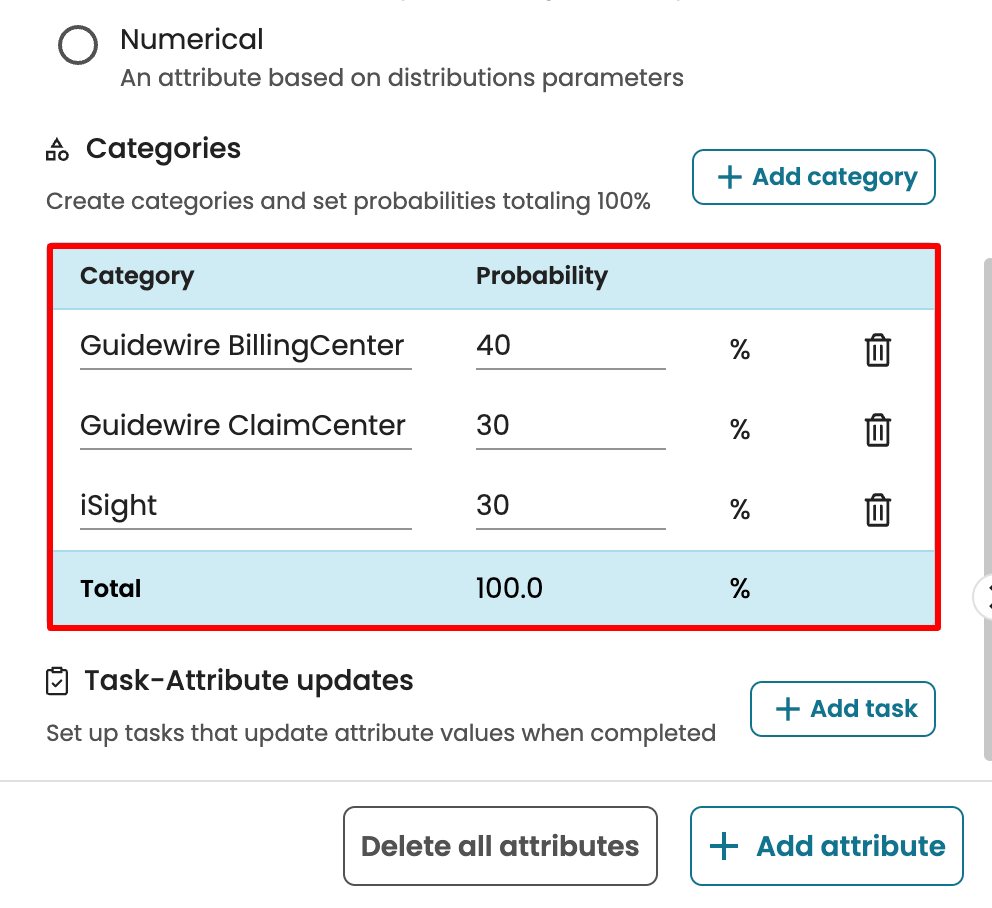Click the Add attribute button
Viewport: 992px width, 908px height.
[x=826, y=847]
